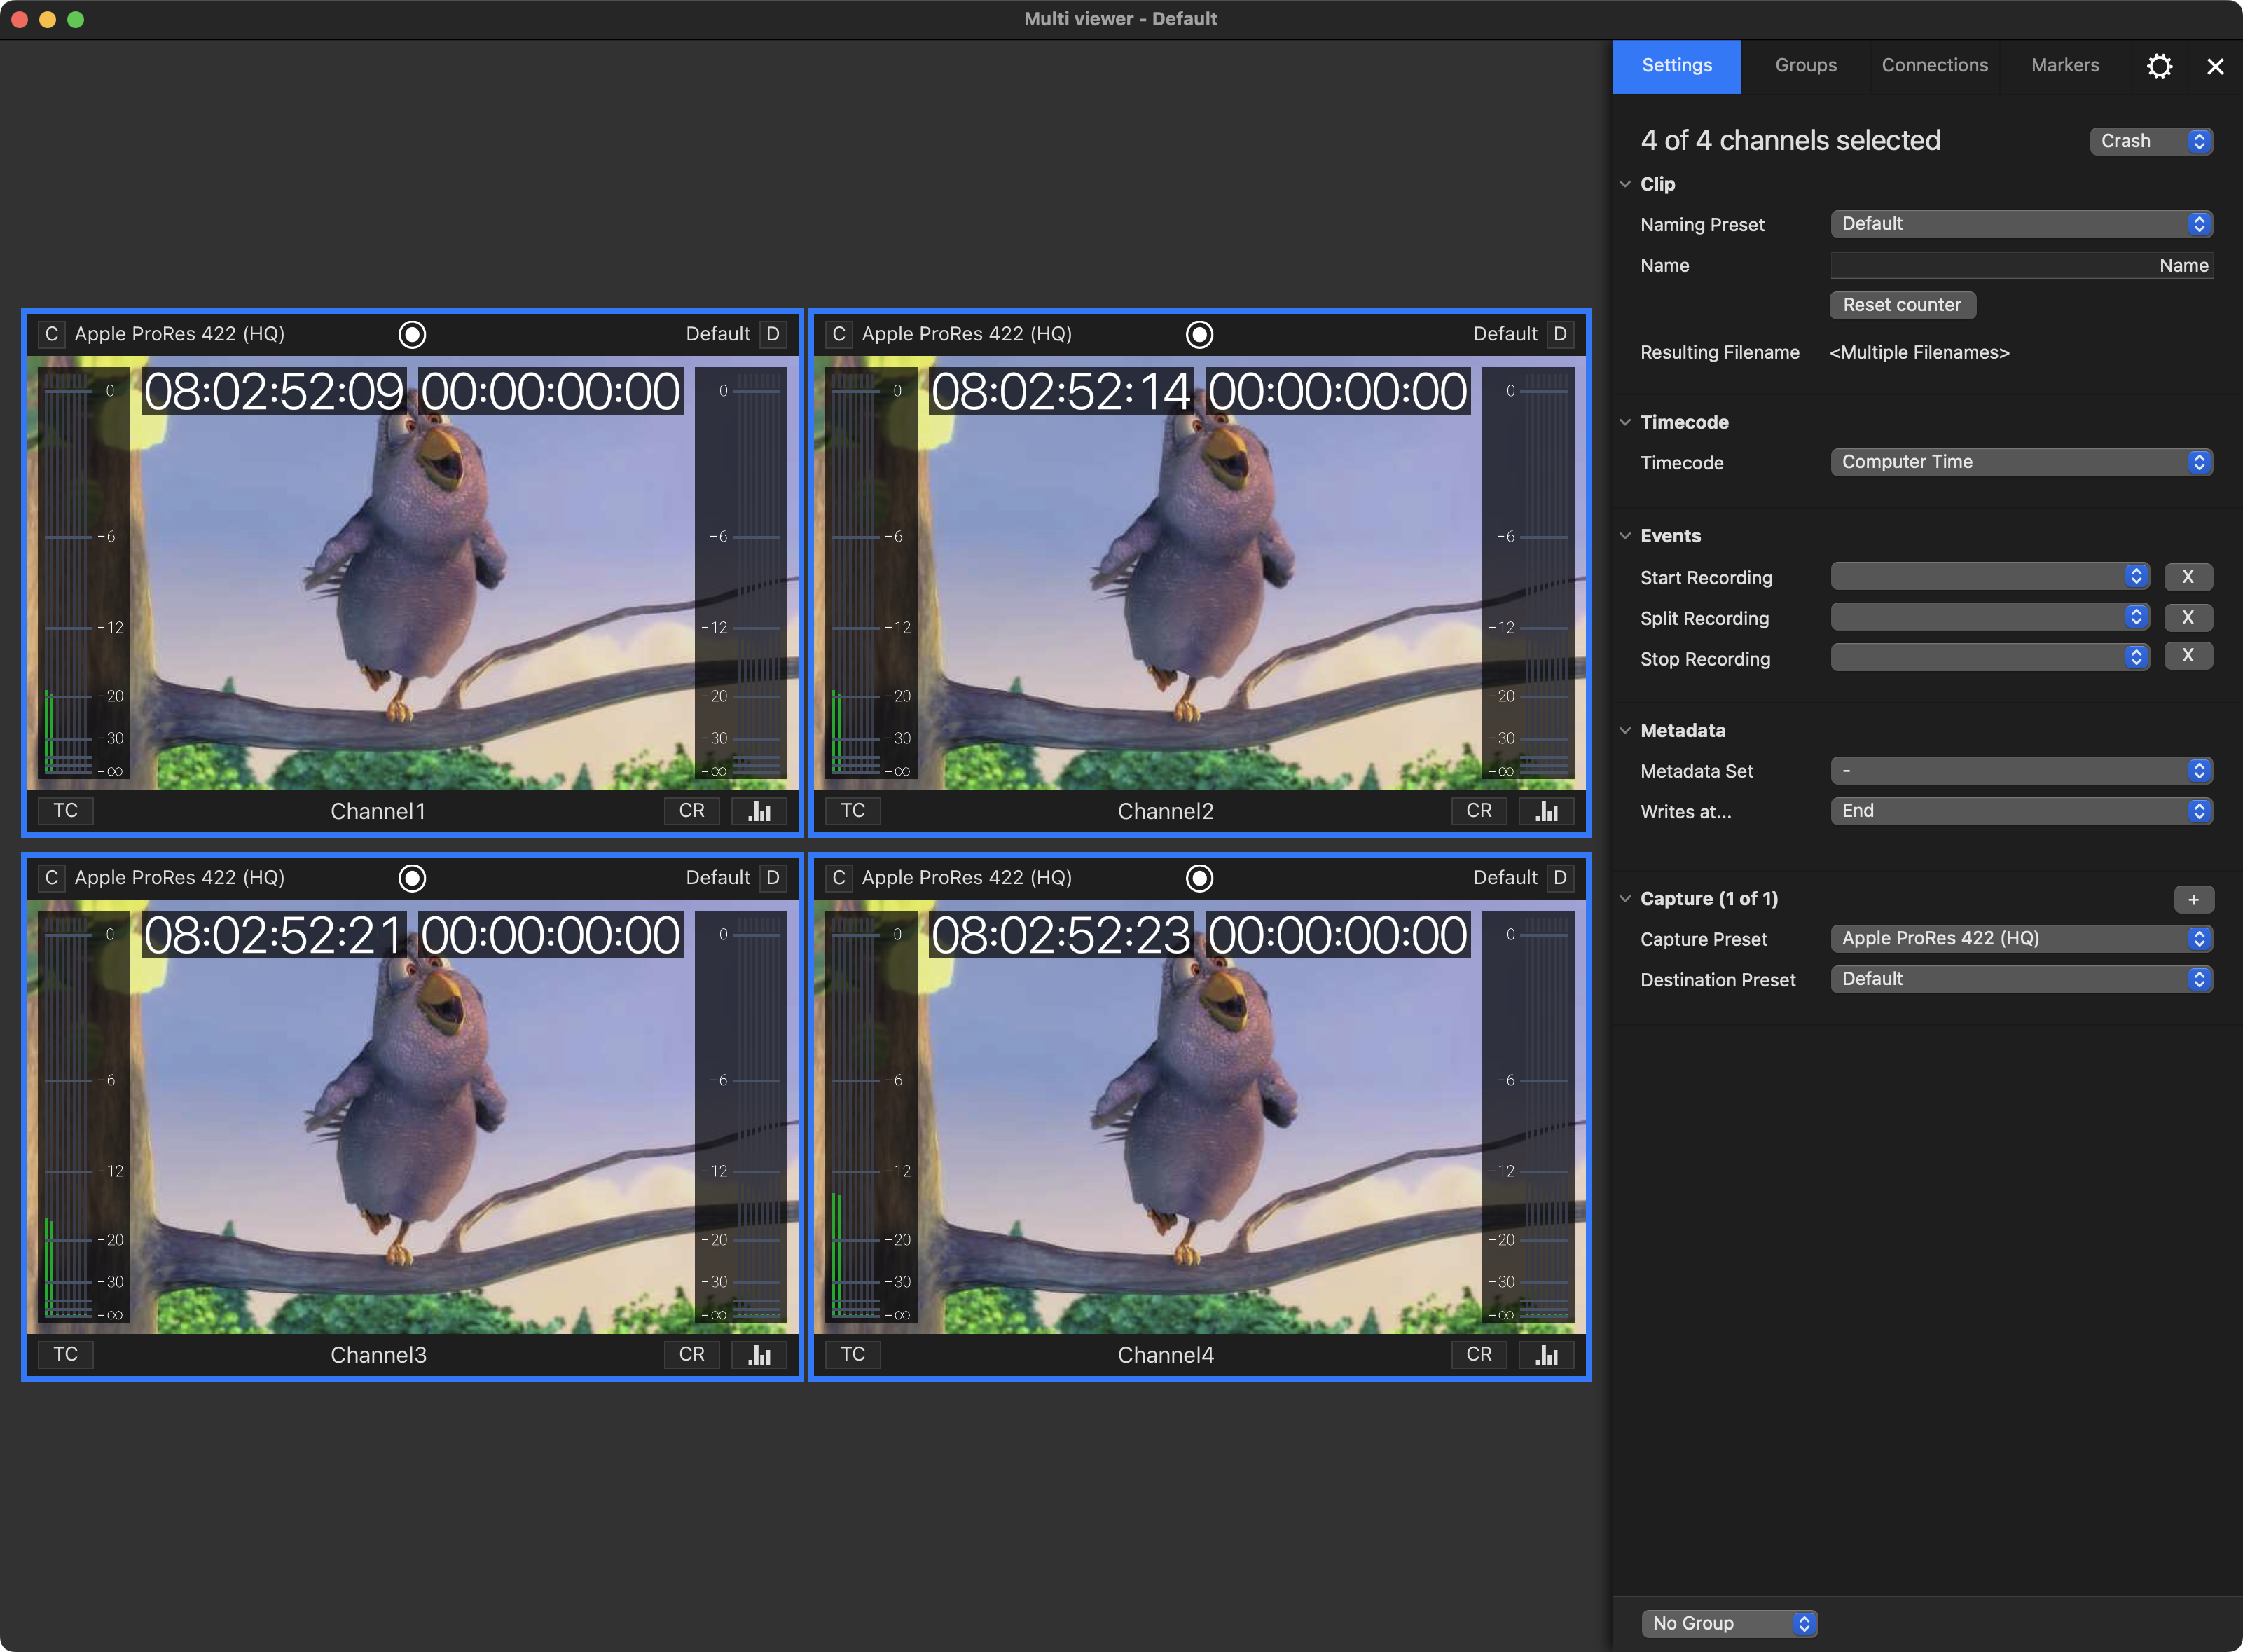Screen dimensions: 2243x1652
Task: Click the D destination icon on Channel4
Action: point(1560,878)
